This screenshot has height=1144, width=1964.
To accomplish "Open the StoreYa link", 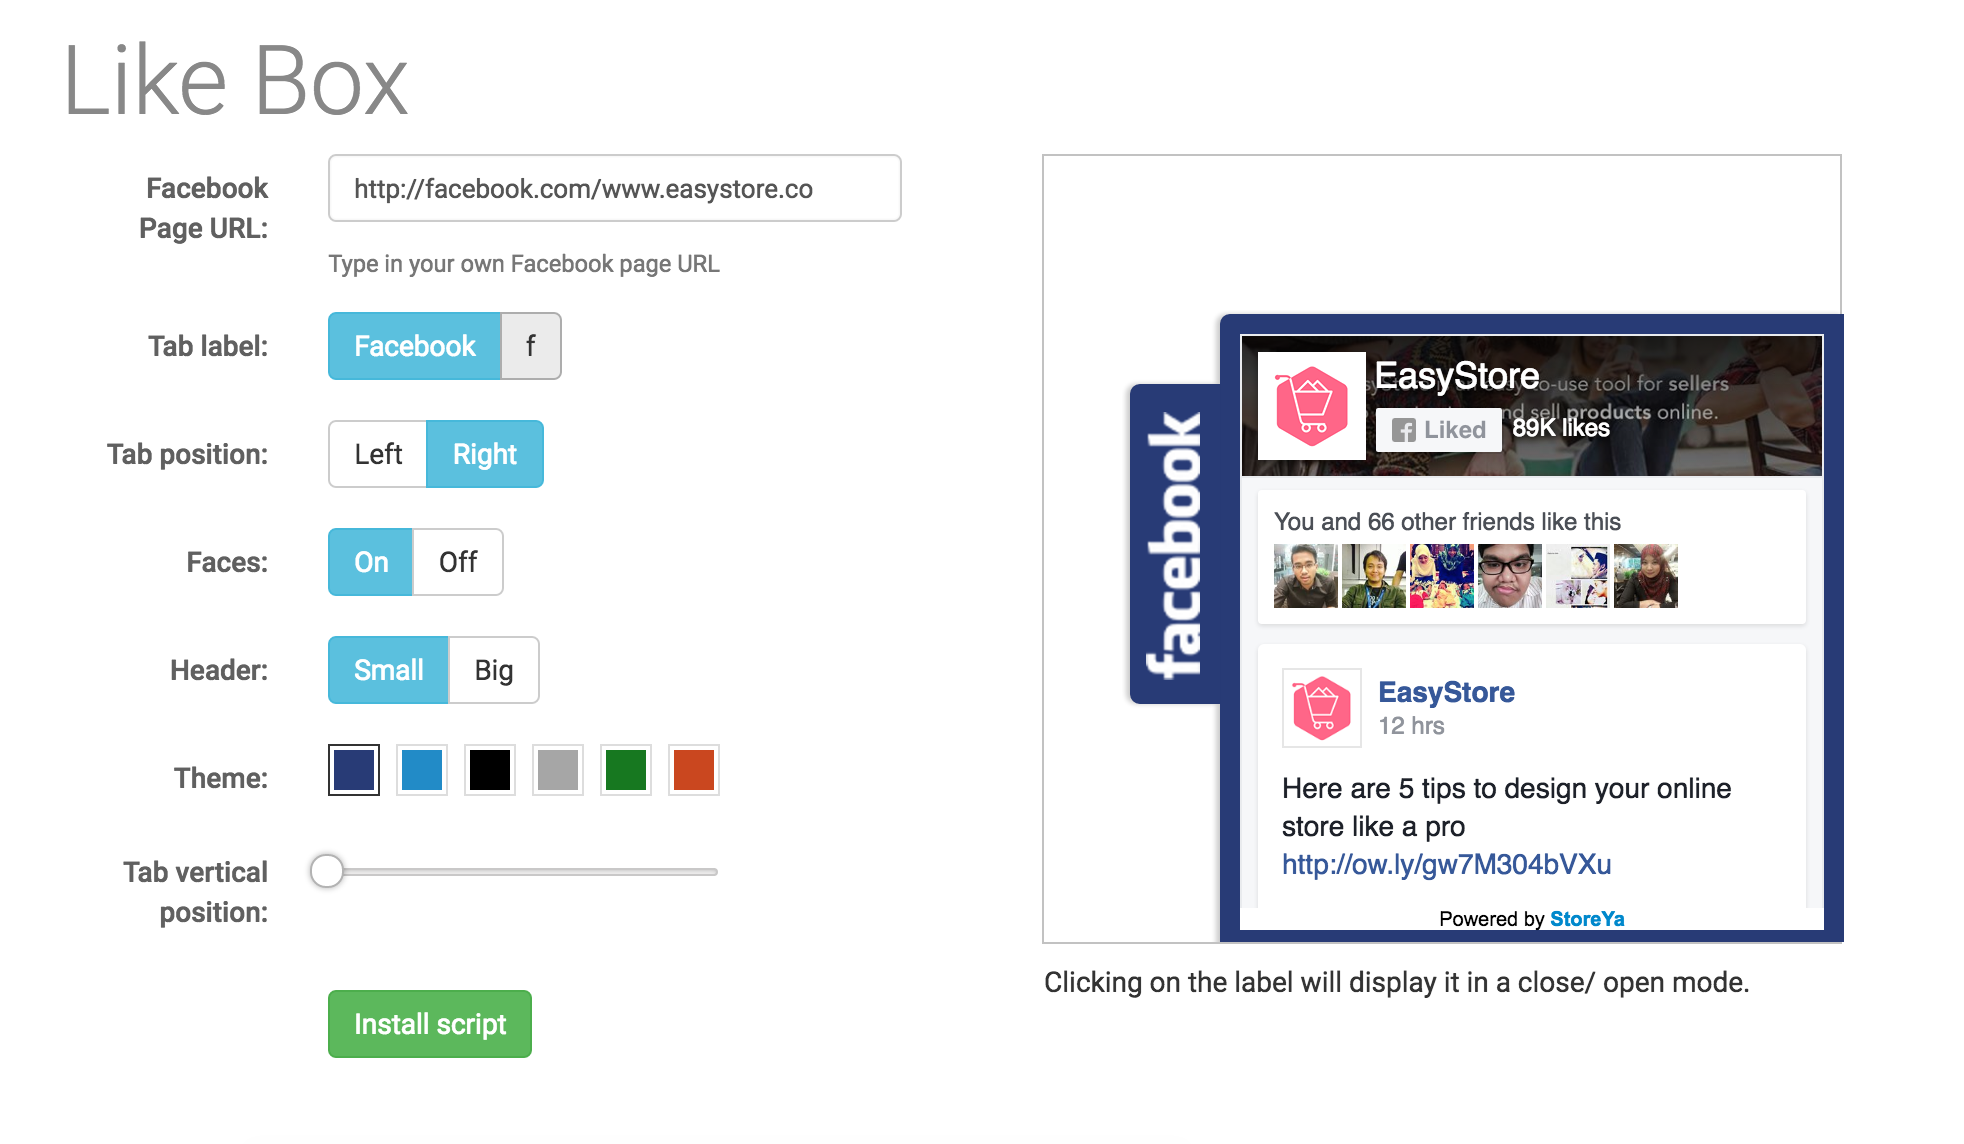I will point(1587,919).
